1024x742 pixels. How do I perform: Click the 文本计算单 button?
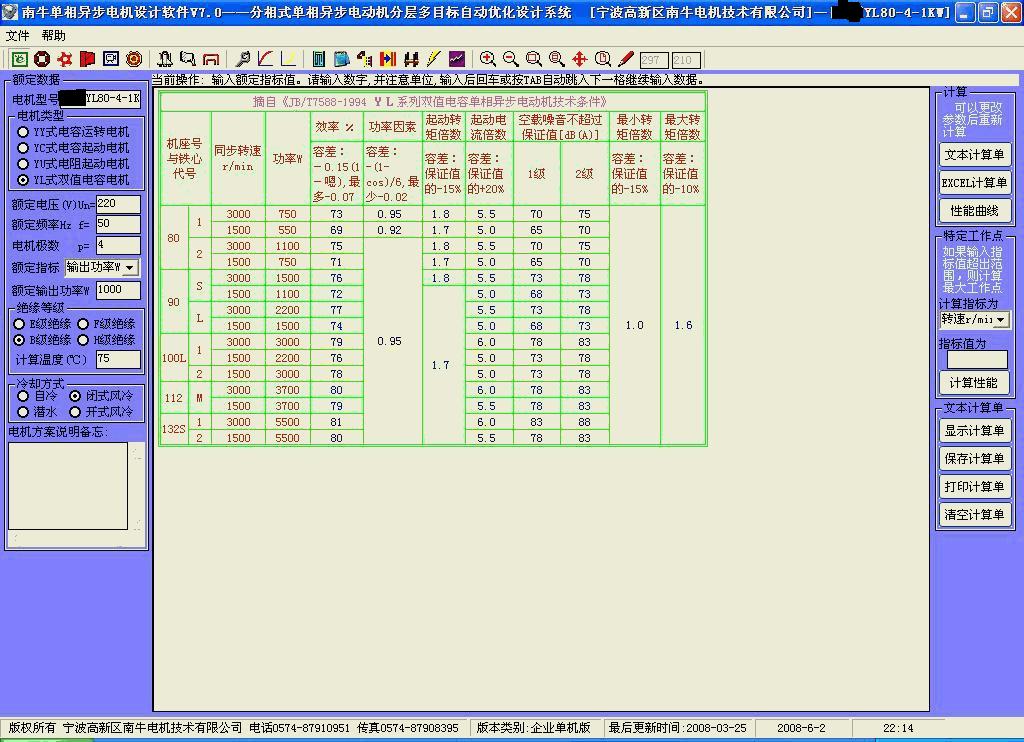(x=974, y=155)
